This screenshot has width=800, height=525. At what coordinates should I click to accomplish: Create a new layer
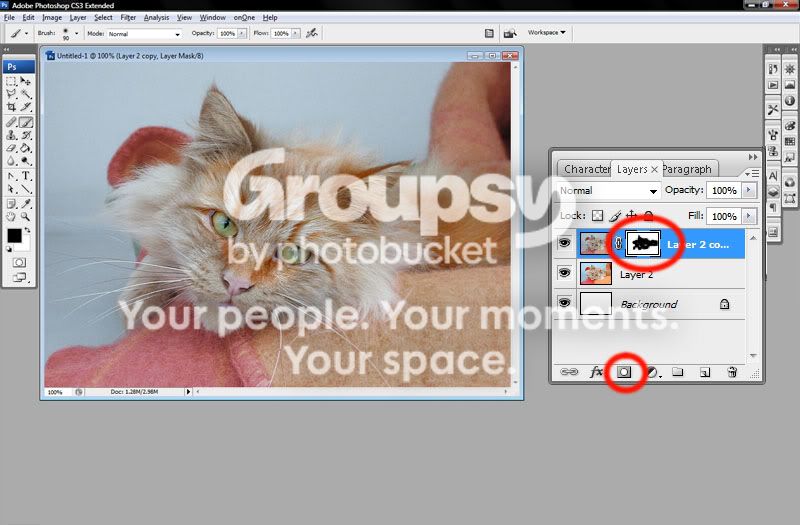coord(705,372)
